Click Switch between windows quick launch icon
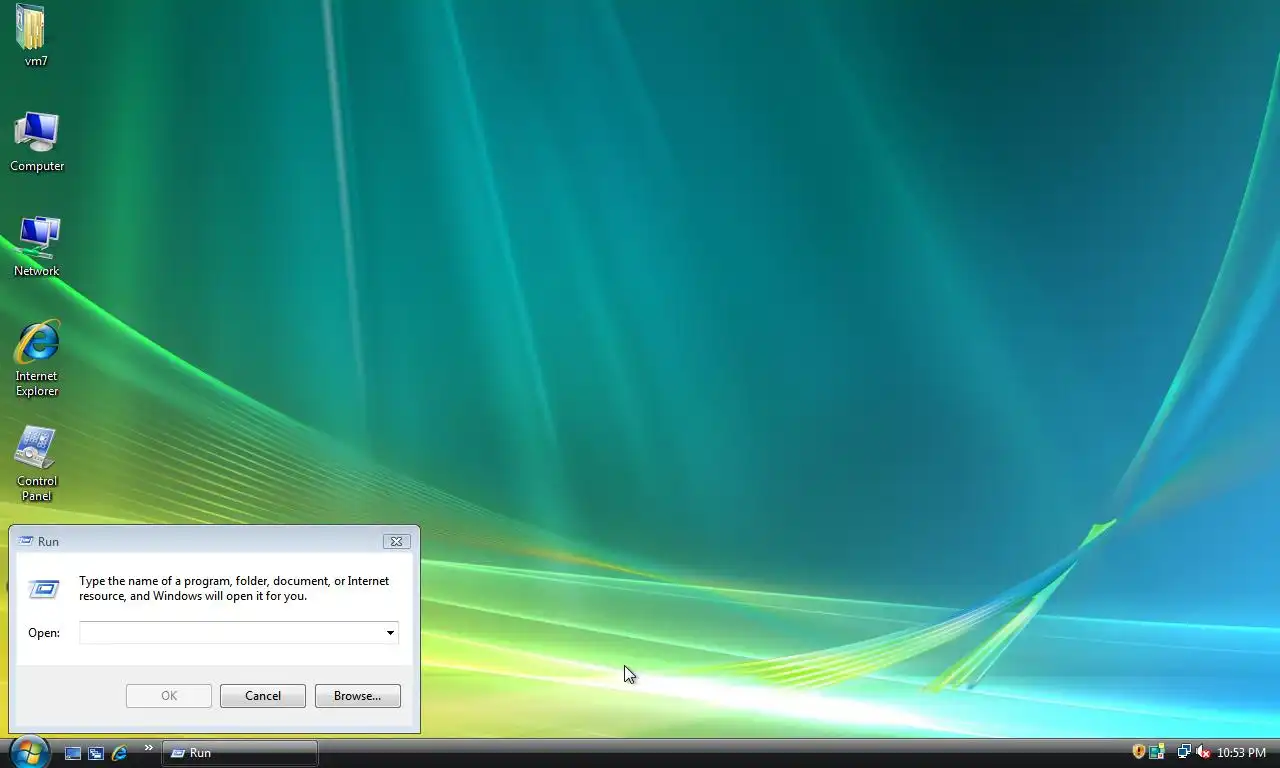This screenshot has height=768, width=1280. tap(96, 753)
